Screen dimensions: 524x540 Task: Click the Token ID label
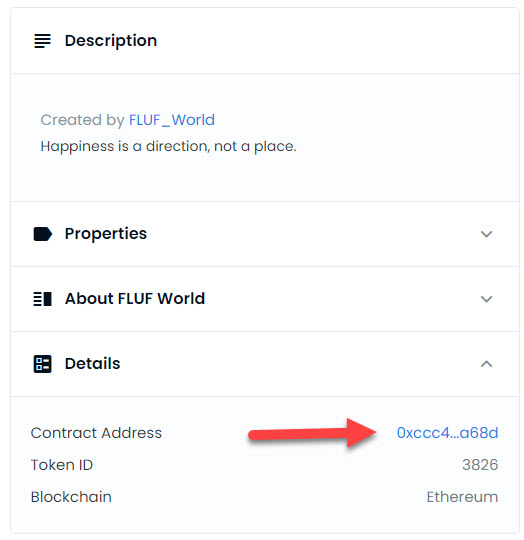click(62, 465)
